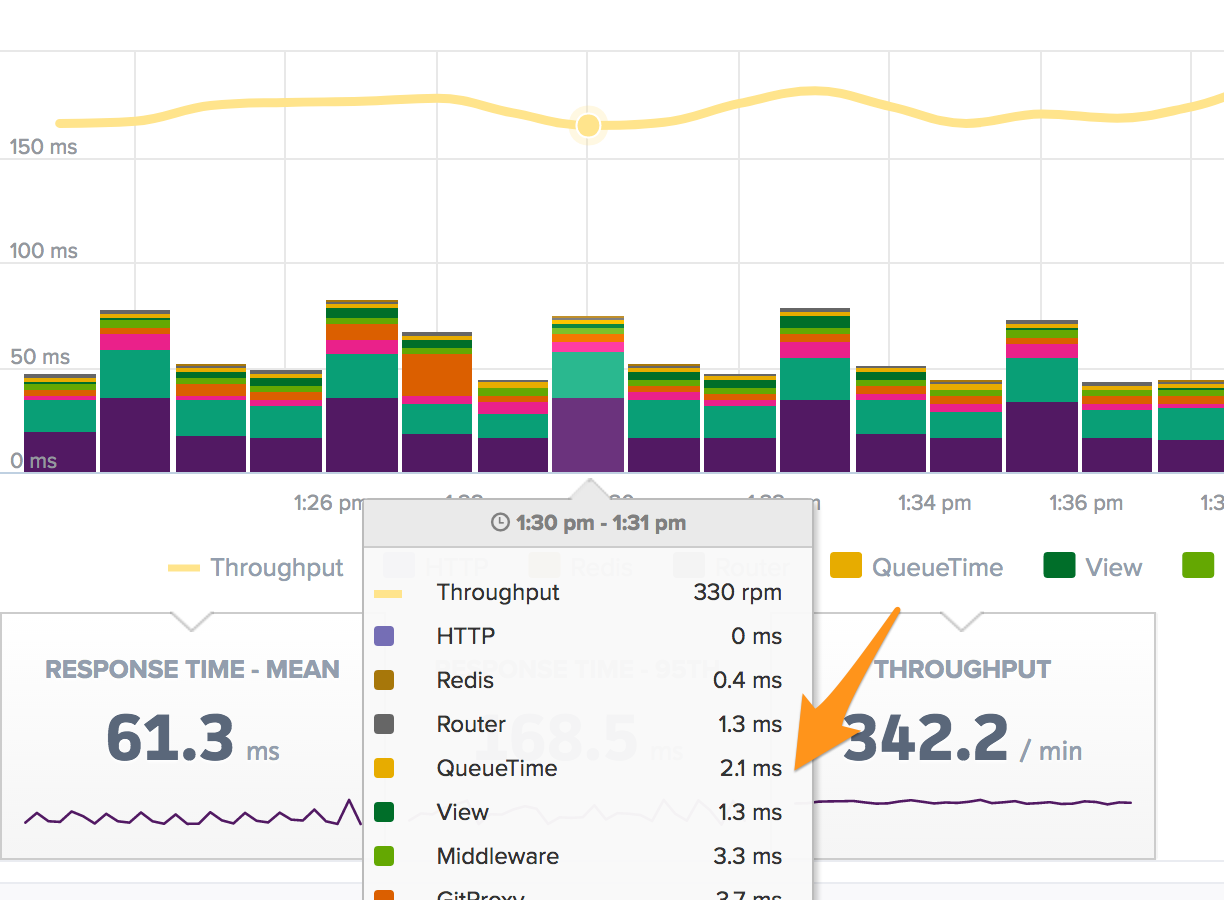This screenshot has width=1224, height=900.
Task: Click the Router 1.3 ms tooltip value
Action: (750, 725)
